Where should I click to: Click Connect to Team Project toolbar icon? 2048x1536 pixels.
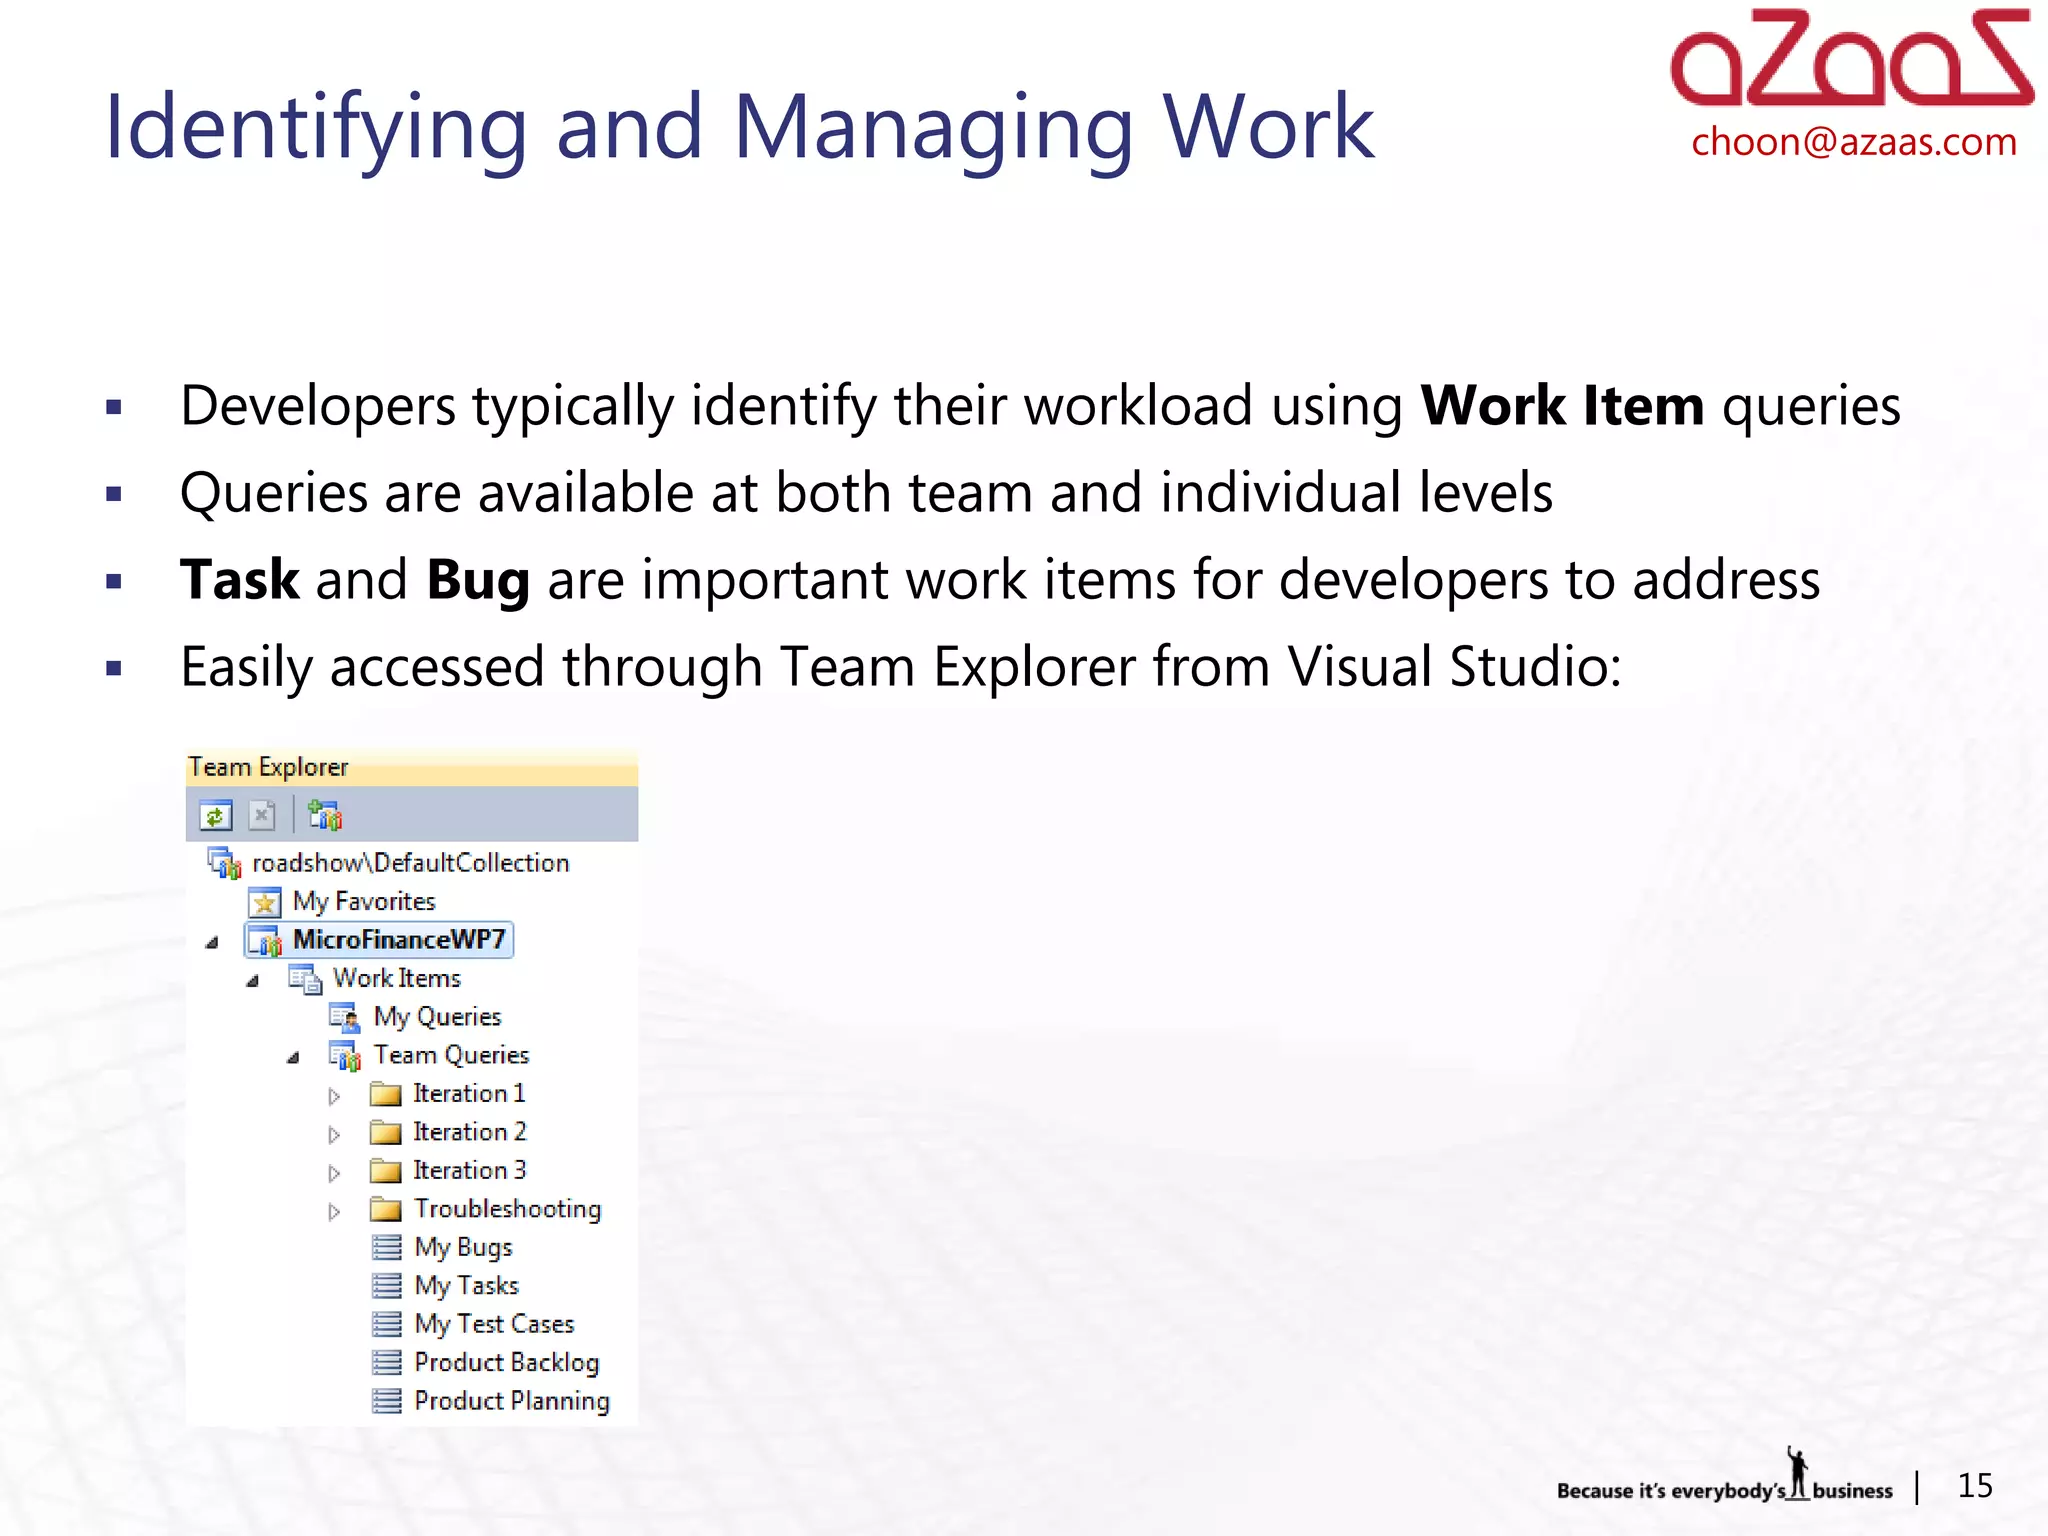325,816
